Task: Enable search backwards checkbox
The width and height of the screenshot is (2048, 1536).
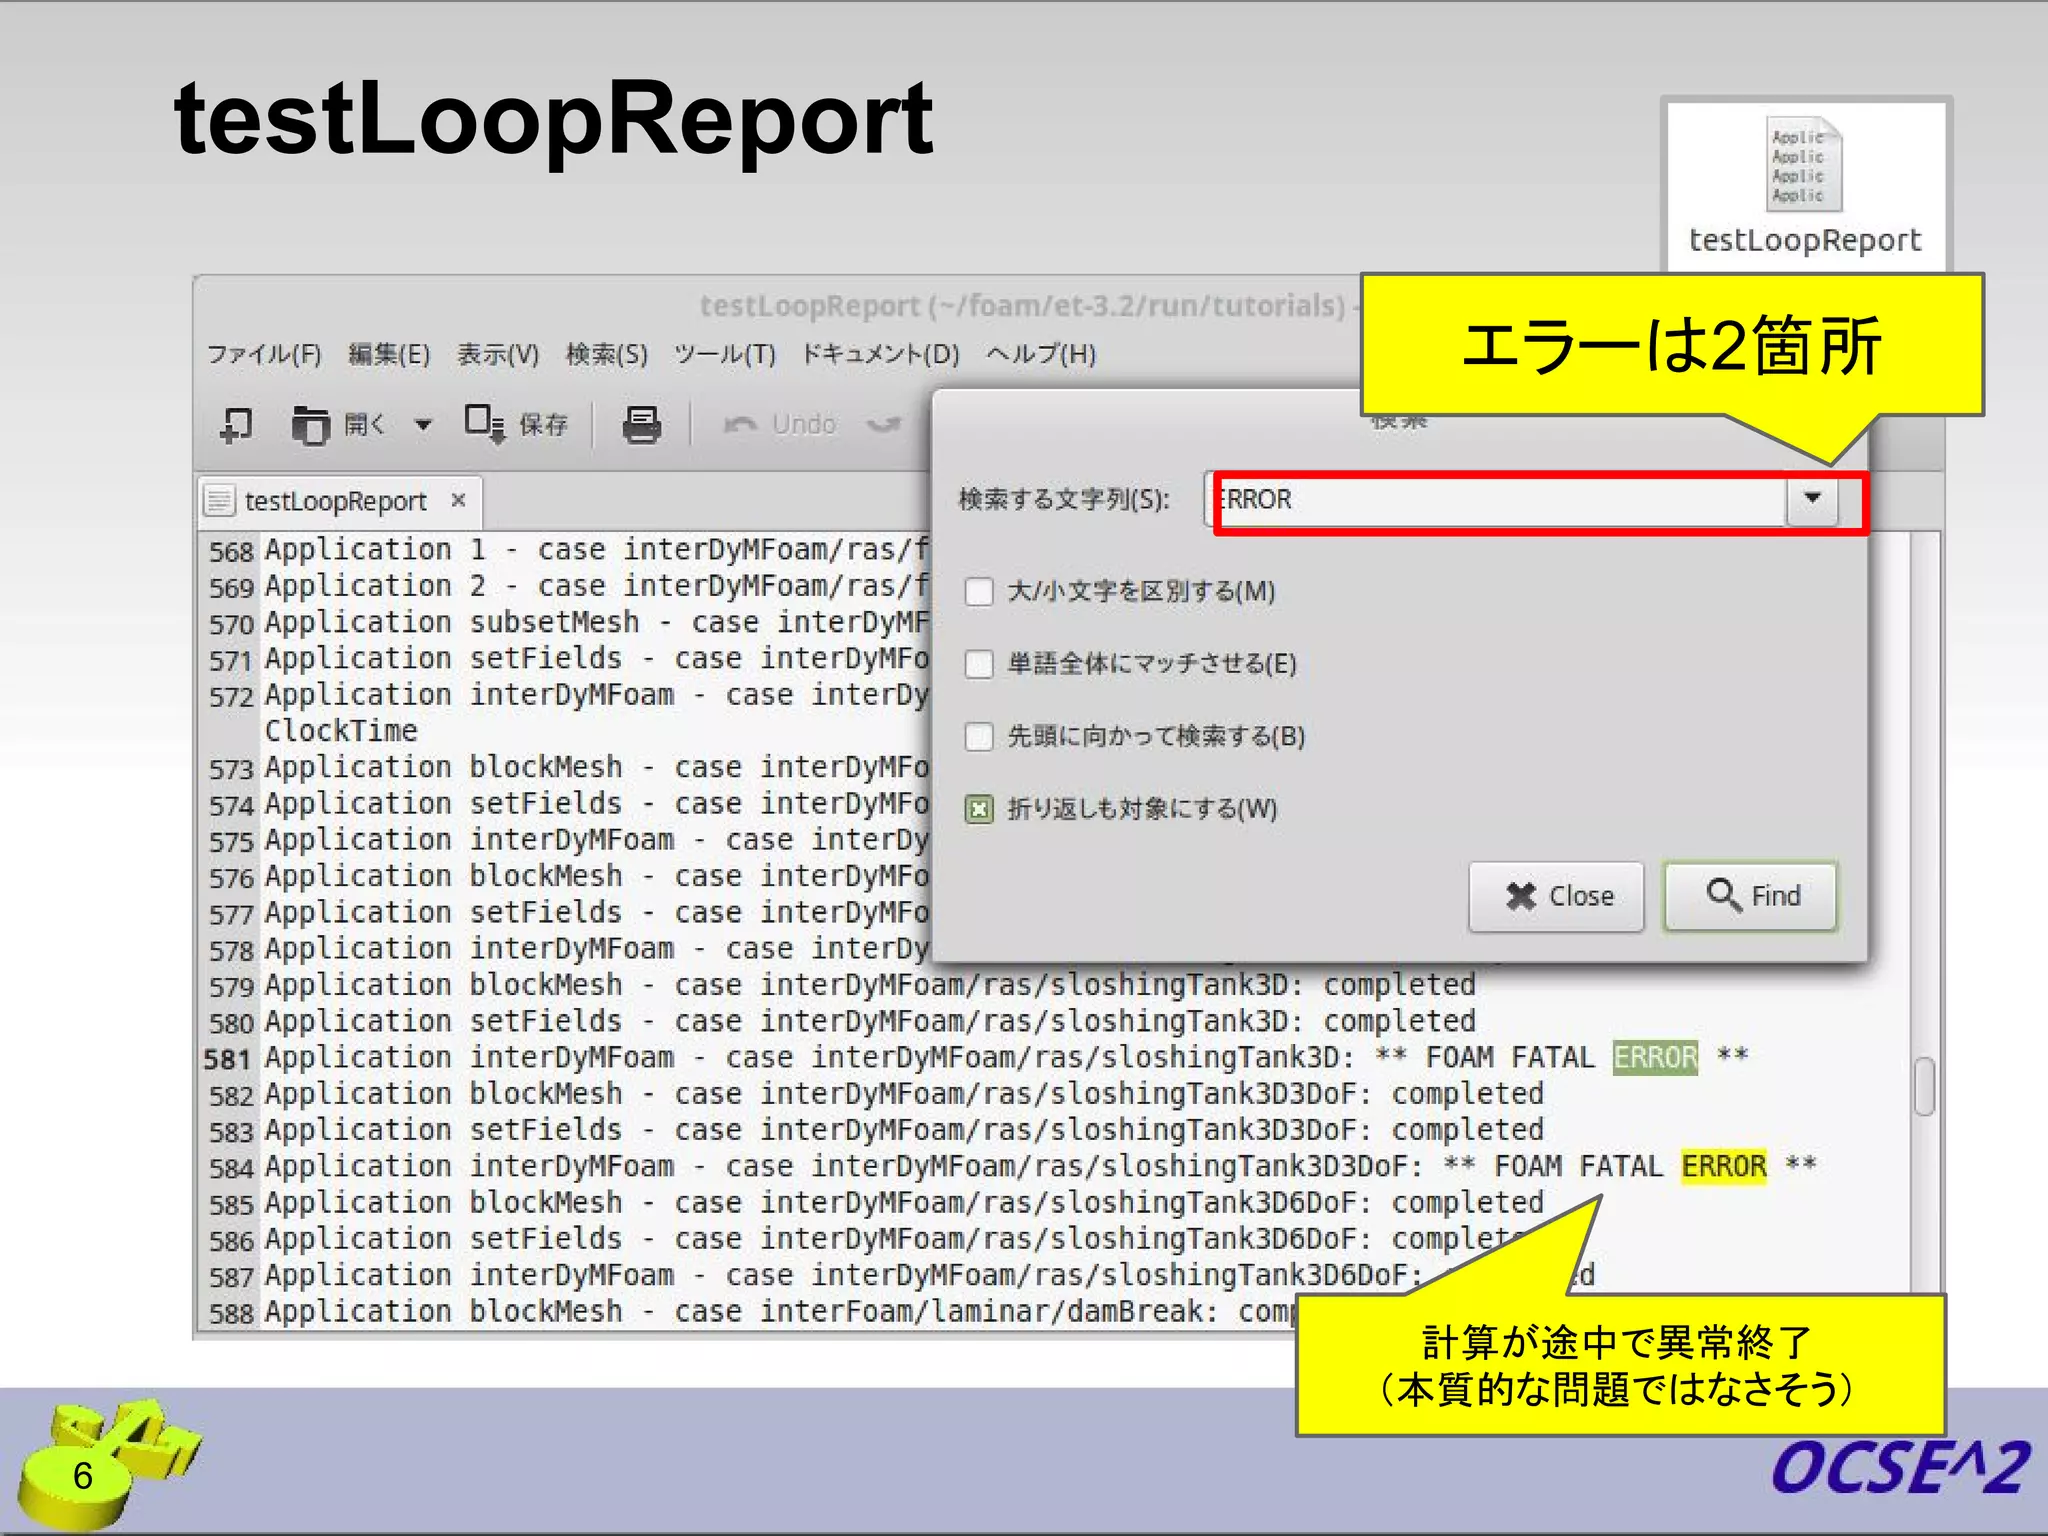Action: pyautogui.click(x=979, y=737)
